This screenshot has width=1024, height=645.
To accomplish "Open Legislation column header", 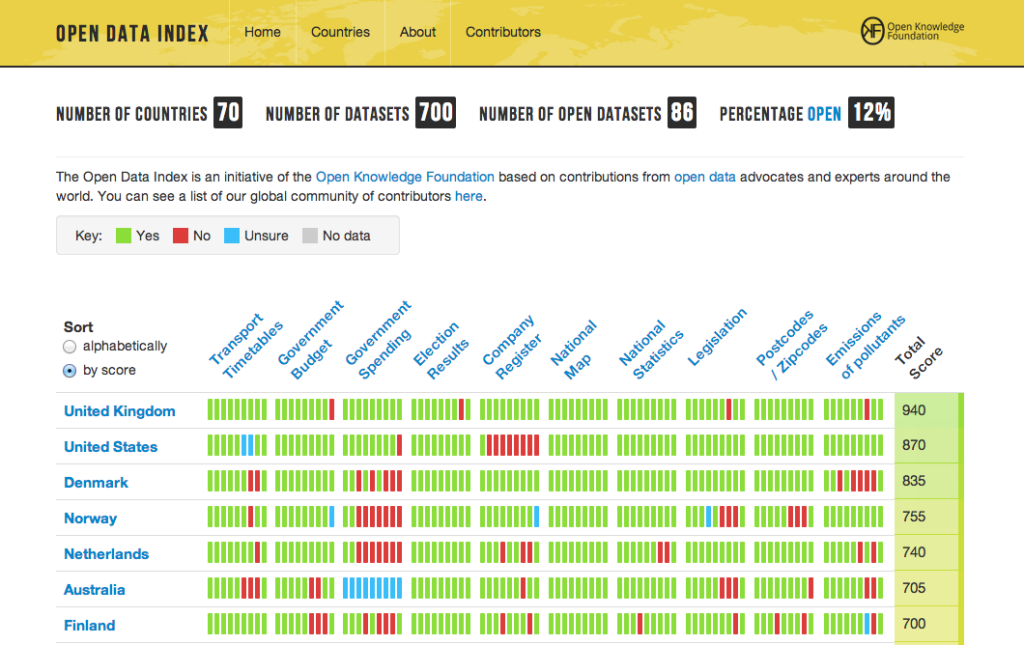I will point(717,337).
